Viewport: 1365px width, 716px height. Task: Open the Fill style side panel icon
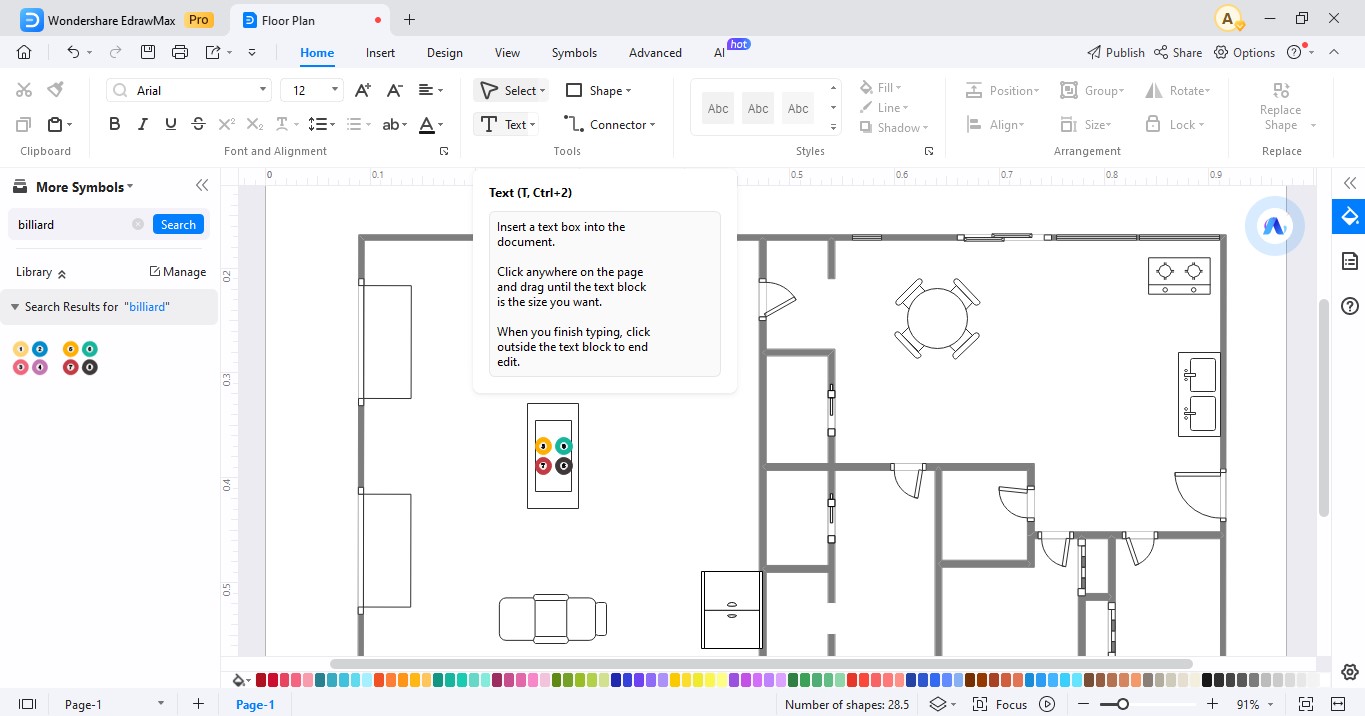(1349, 216)
